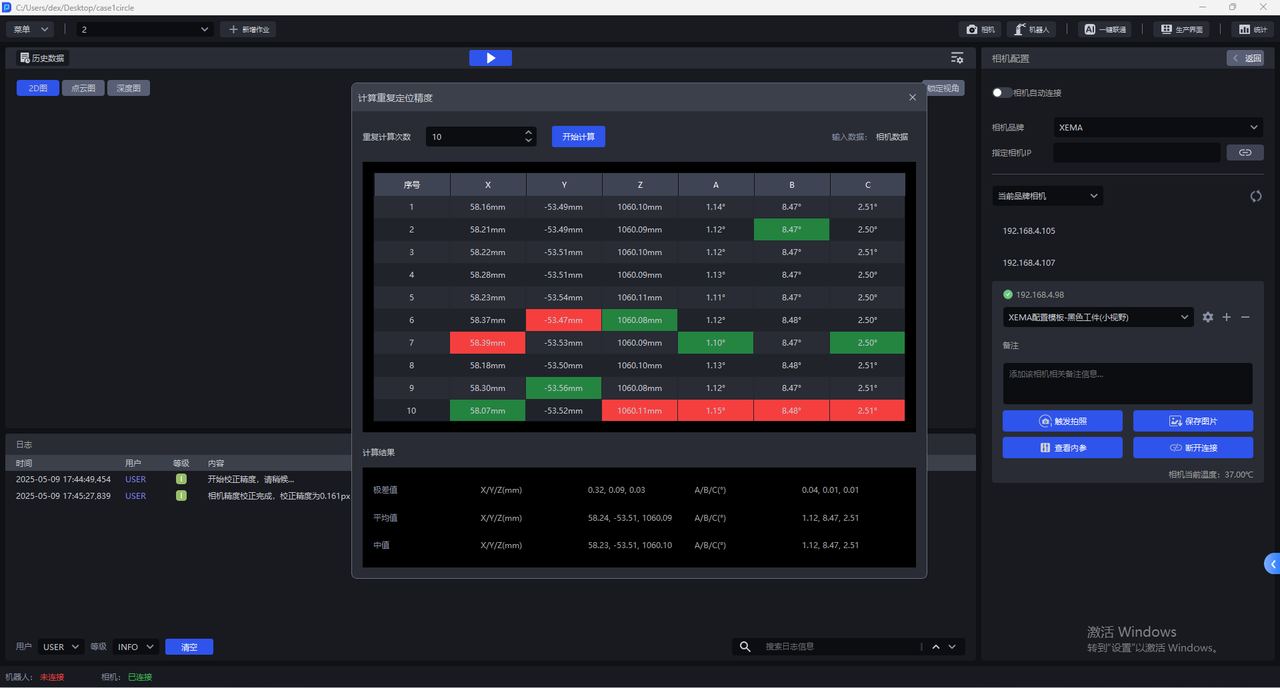The image size is (1280, 688).
Task: Increase repeat calculation count with up arrow
Action: pyautogui.click(x=528, y=132)
